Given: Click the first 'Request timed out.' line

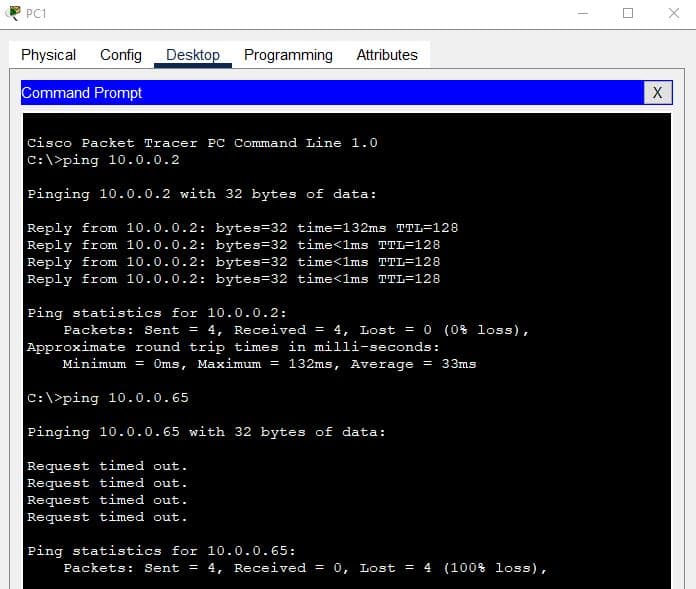Looking at the screenshot, I should [x=107, y=466].
